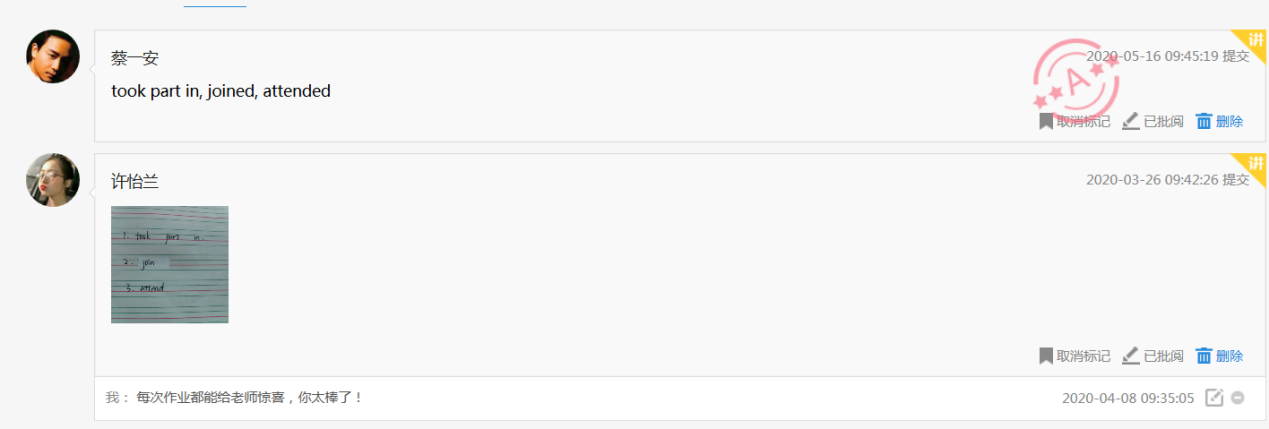The width and height of the screenshot is (1269, 429).
Task: Click the bookmark icon on 许怡兰's submission
Action: click(1046, 356)
